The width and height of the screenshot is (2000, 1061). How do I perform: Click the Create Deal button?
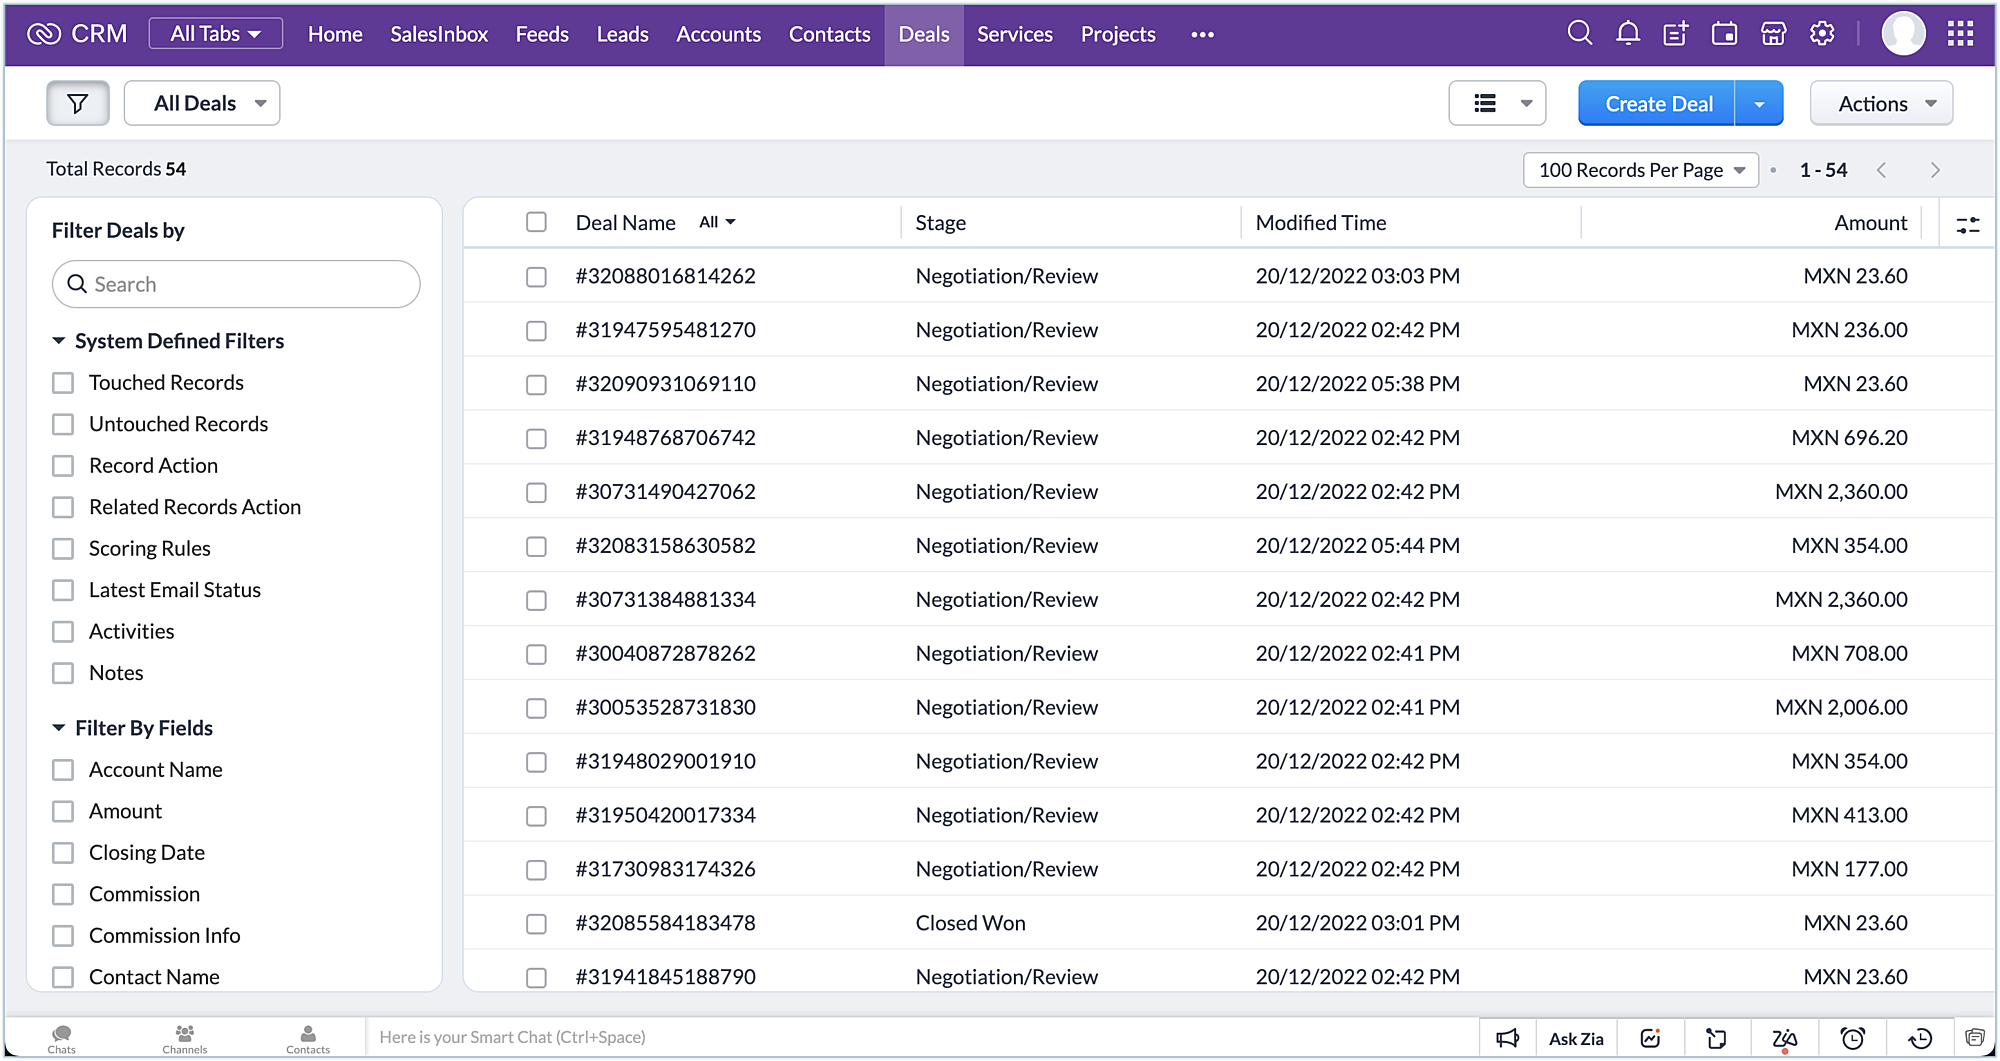1658,103
